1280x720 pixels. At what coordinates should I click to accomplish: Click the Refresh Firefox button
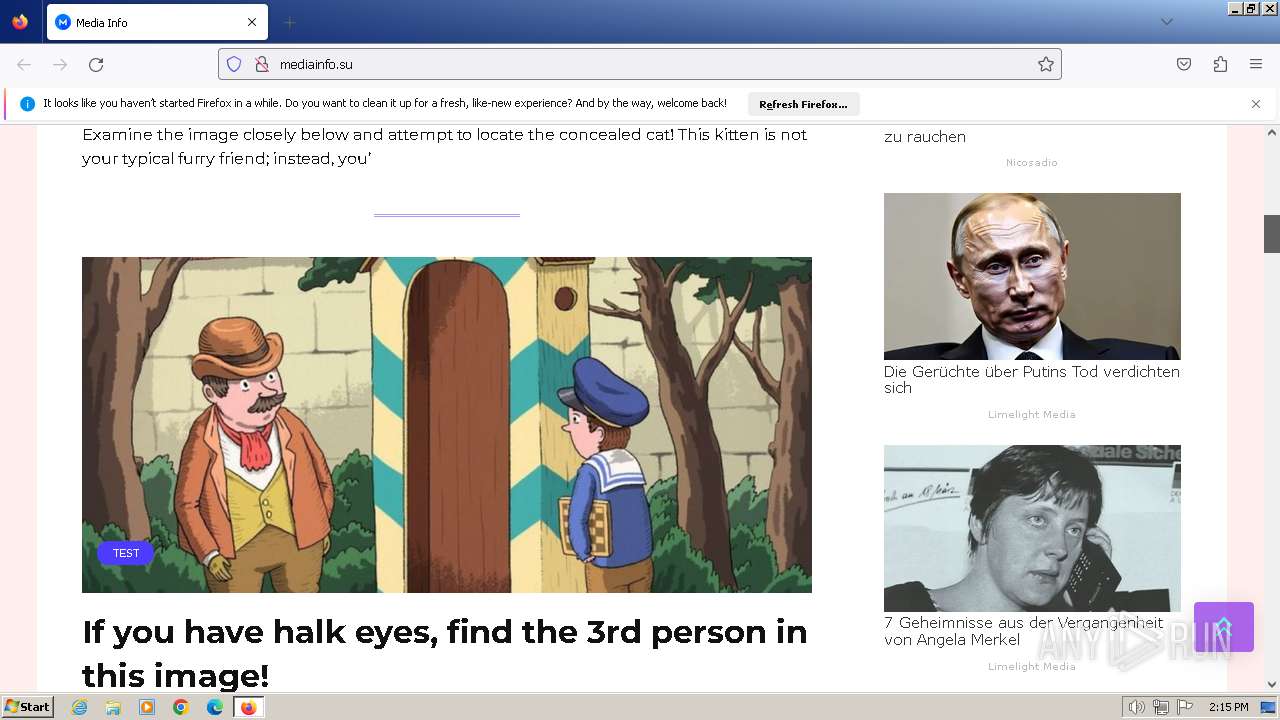(803, 104)
